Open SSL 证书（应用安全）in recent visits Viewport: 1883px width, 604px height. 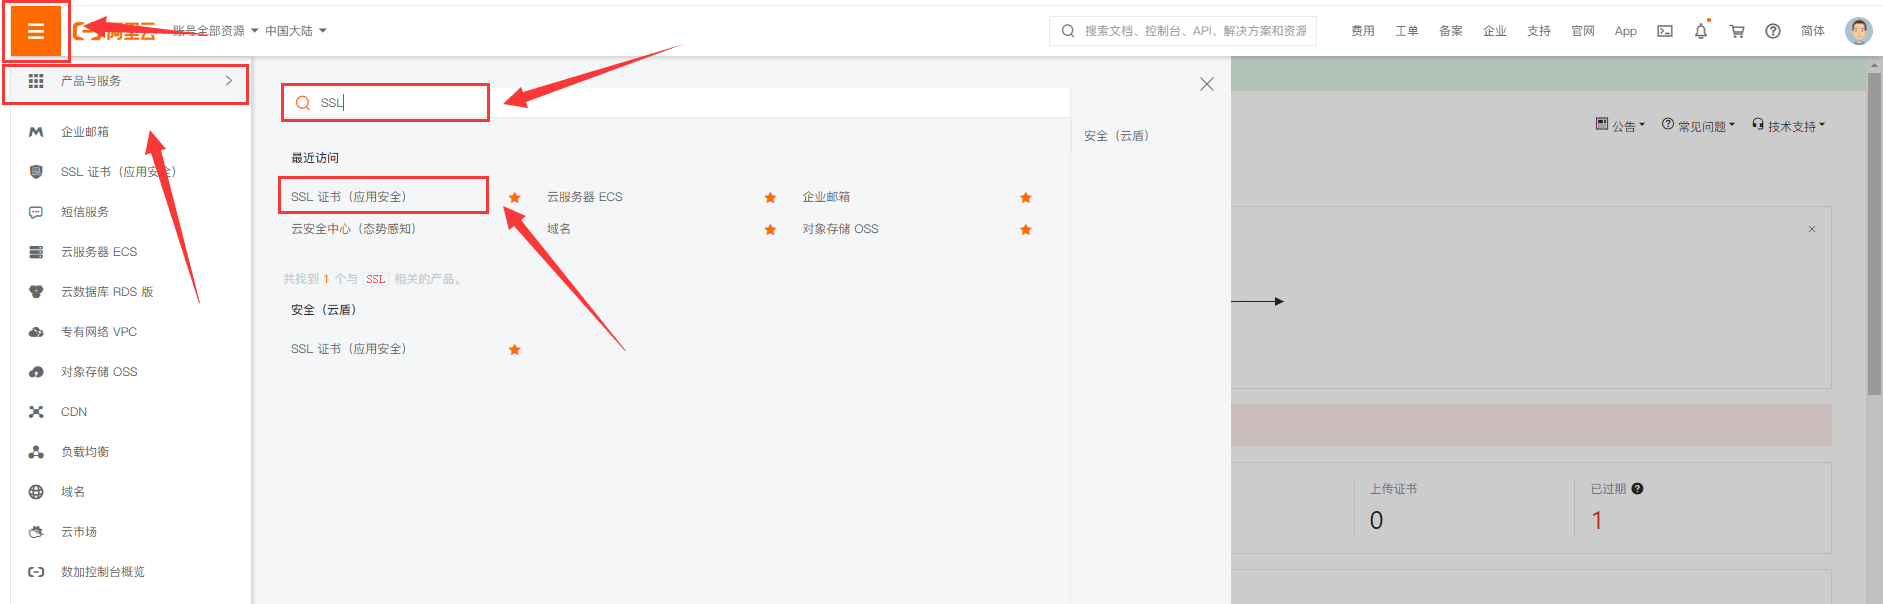(x=349, y=197)
